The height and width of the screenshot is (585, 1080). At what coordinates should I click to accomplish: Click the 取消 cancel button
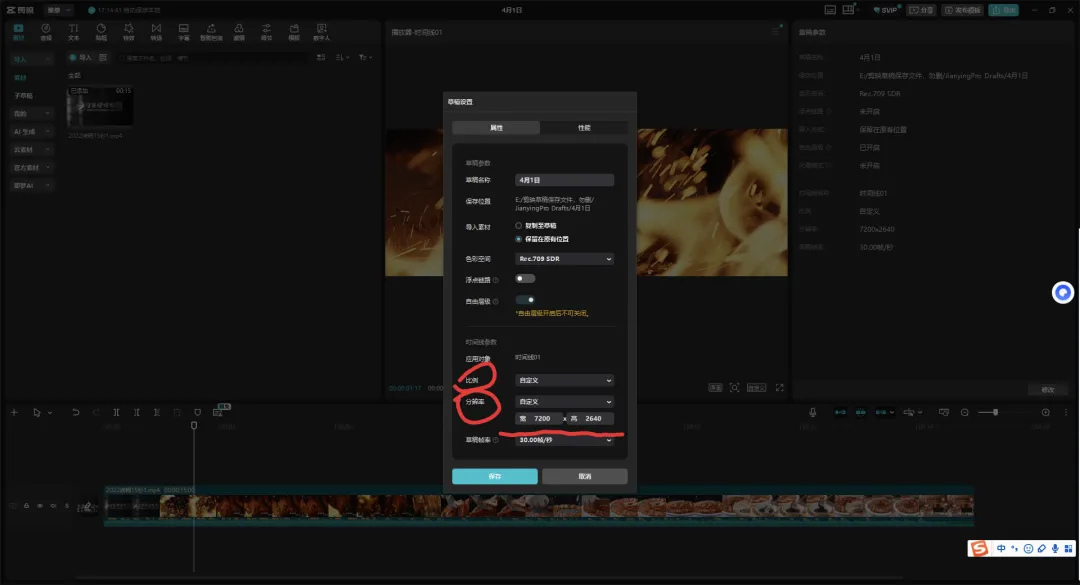click(x=585, y=476)
